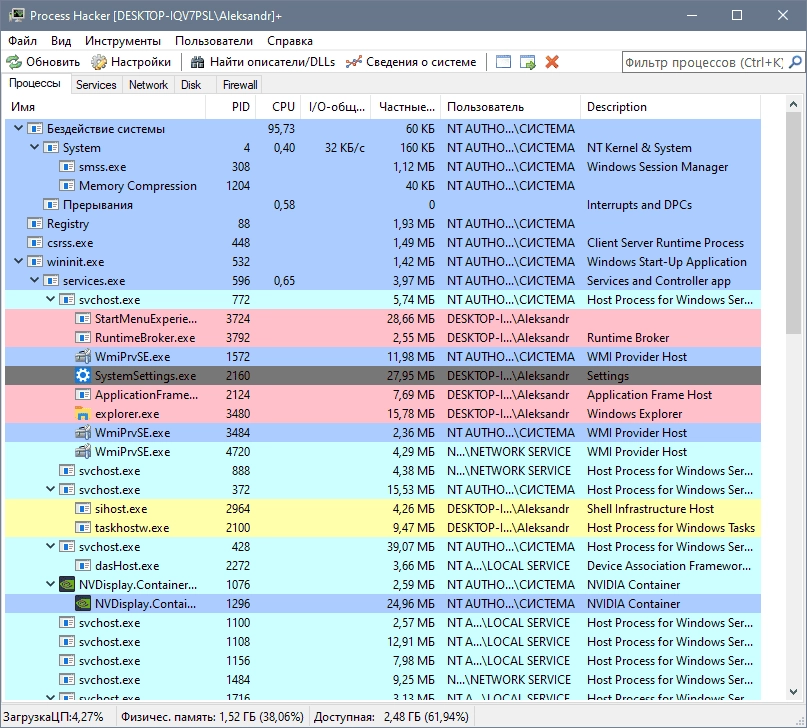Sort by the Description column header
This screenshot has width=807, height=728.
pyautogui.click(x=671, y=106)
